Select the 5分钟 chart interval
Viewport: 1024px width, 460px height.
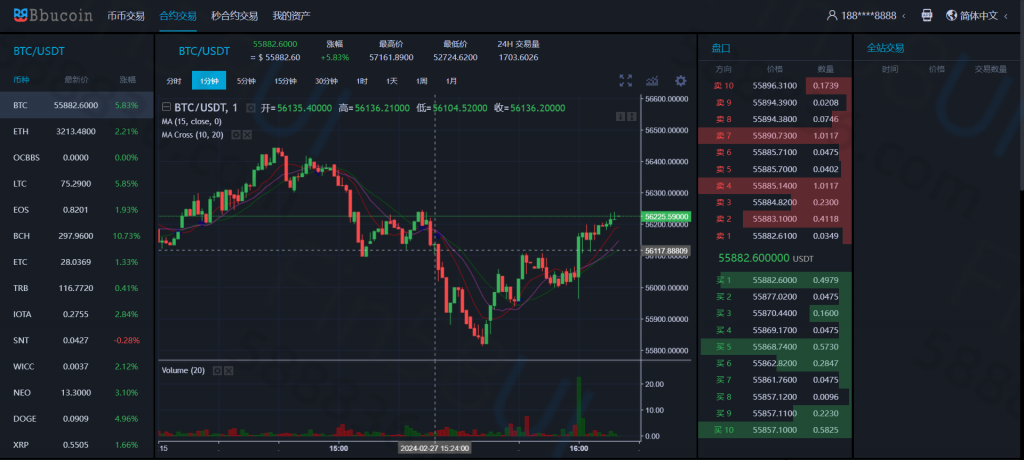246,80
